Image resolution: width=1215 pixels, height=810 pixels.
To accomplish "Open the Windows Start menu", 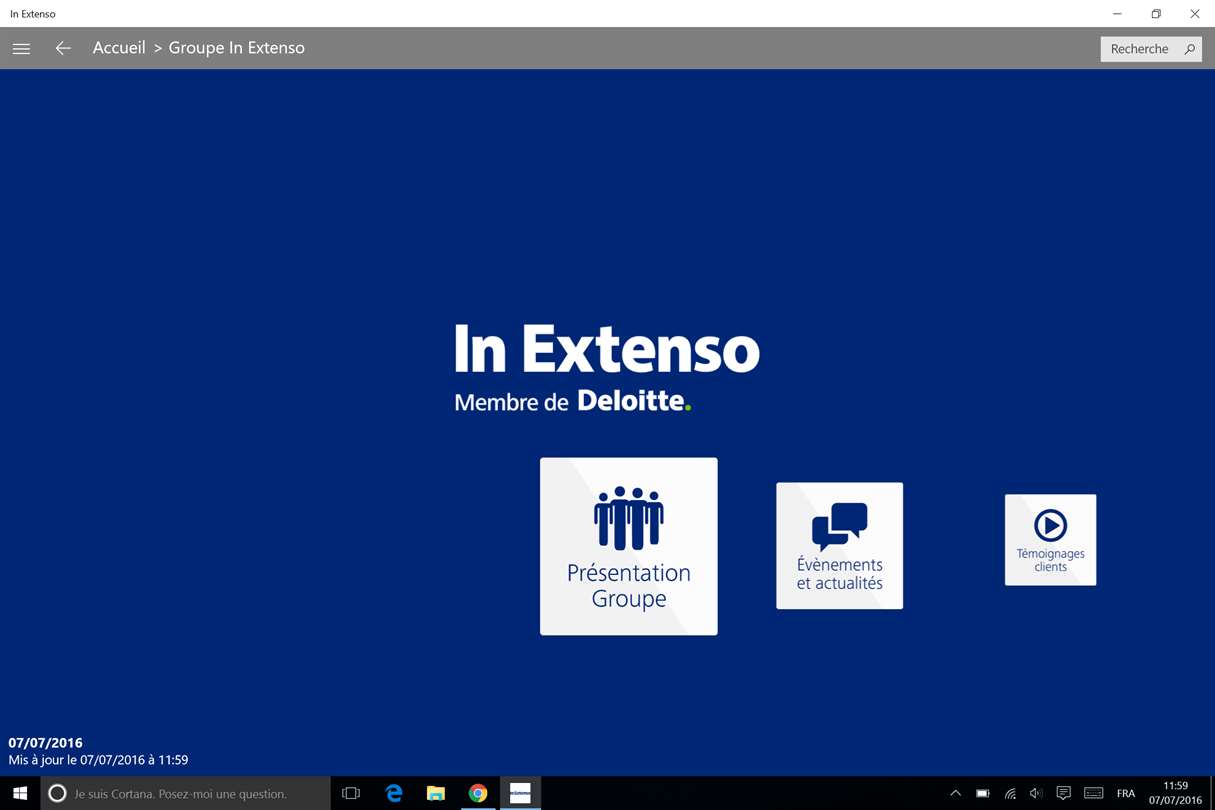I will pos(20,793).
